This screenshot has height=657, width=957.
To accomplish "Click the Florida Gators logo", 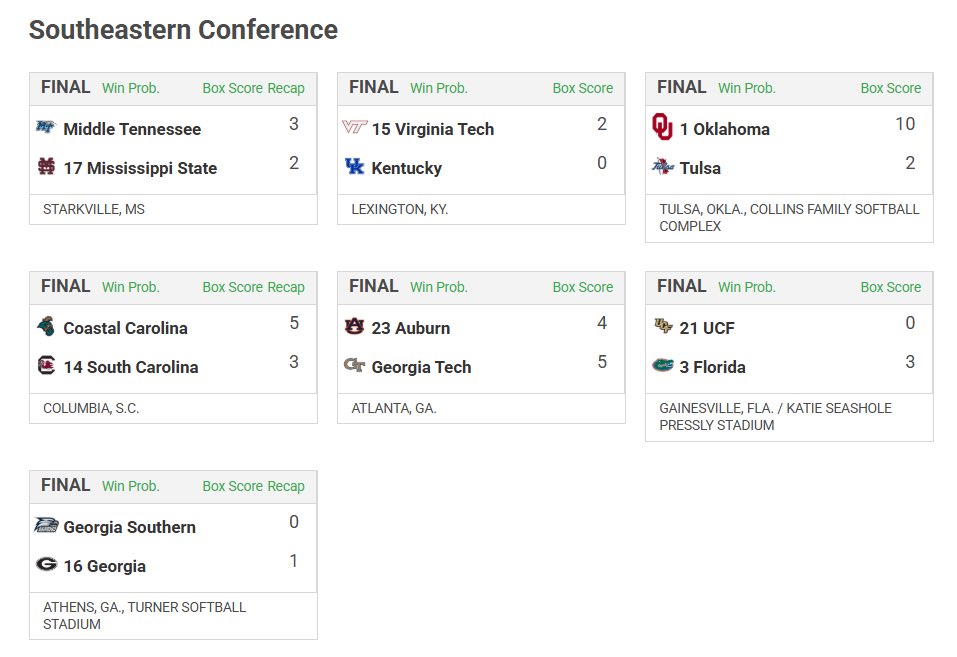I will (663, 365).
